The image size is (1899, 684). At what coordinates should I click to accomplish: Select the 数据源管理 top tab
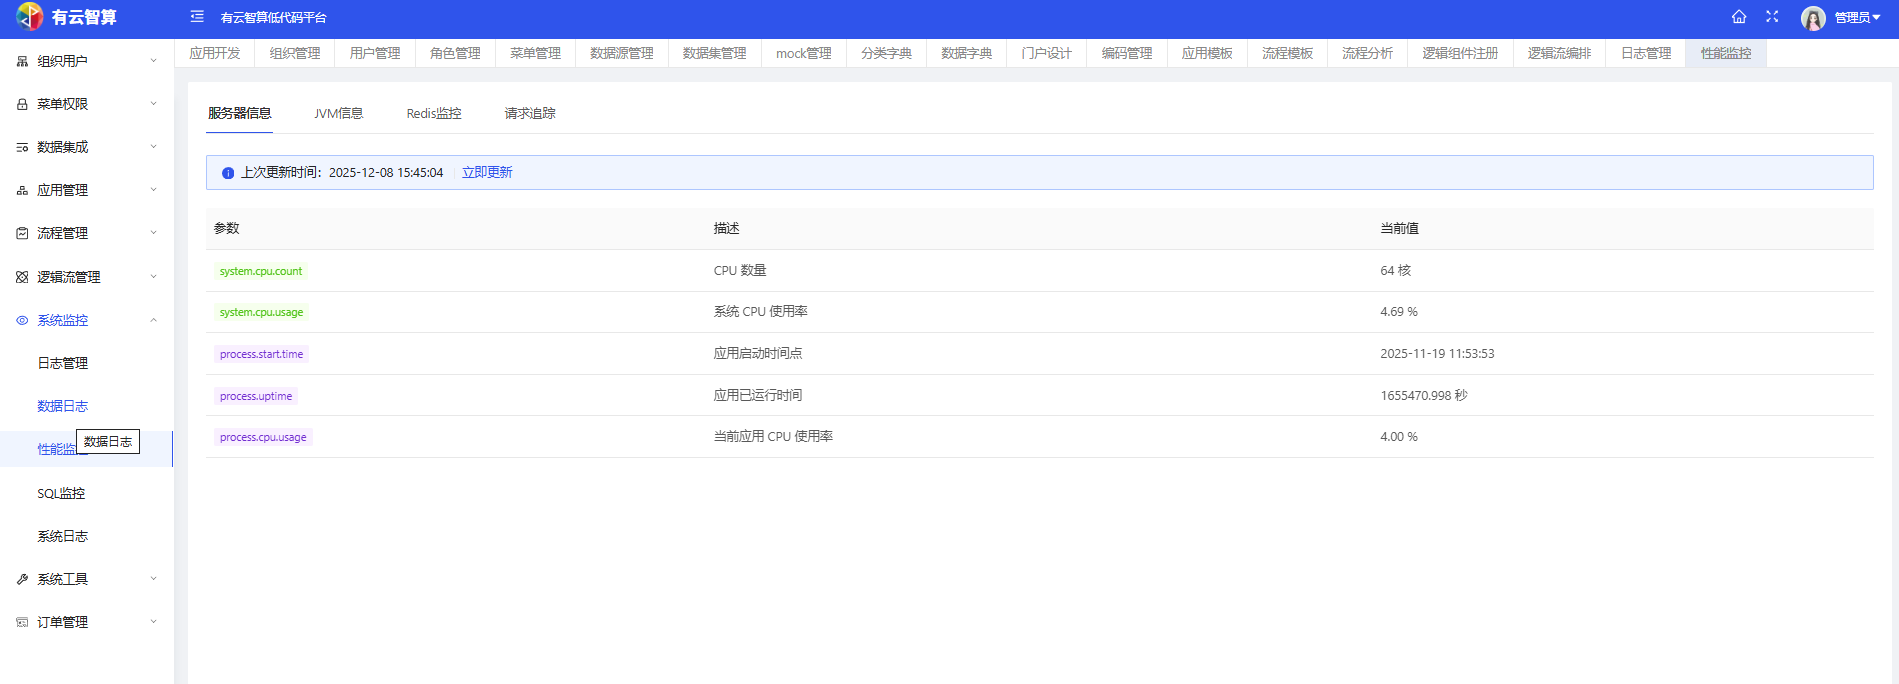(621, 53)
